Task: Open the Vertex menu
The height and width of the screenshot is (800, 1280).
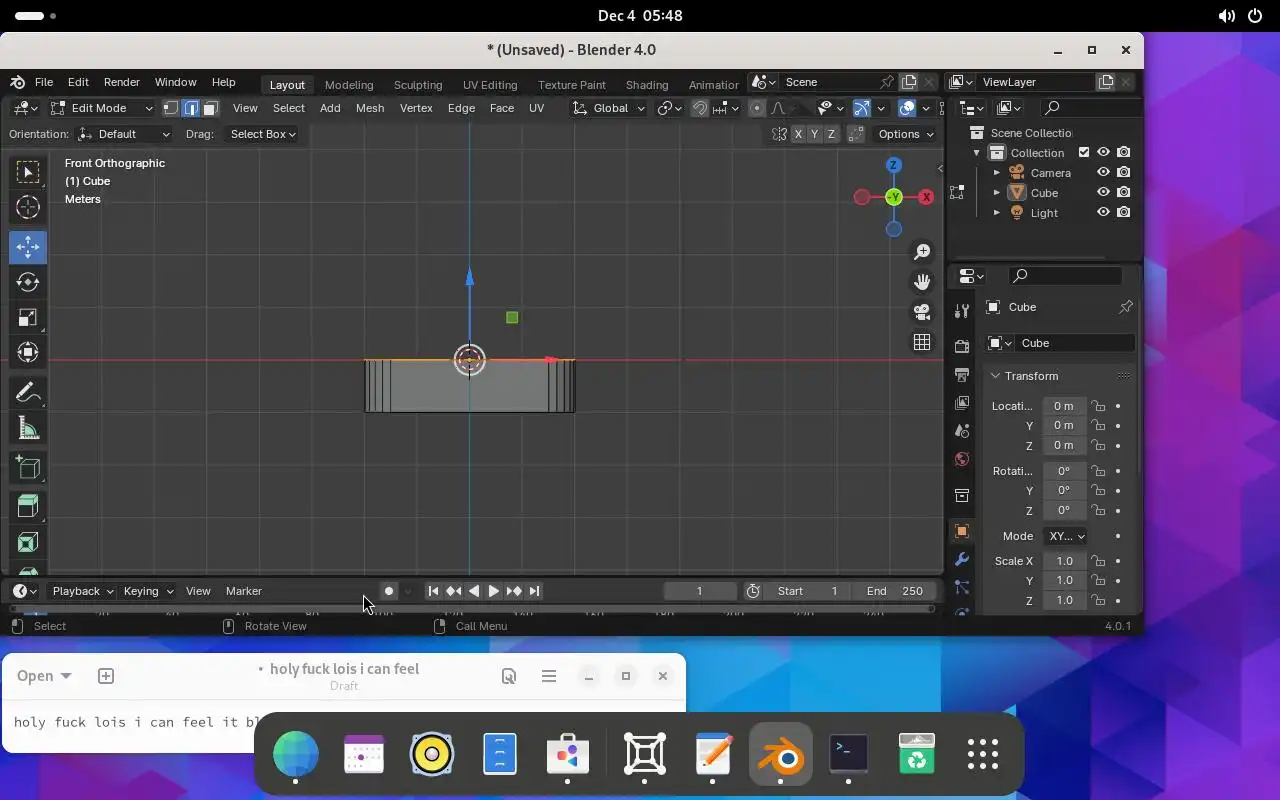Action: click(416, 108)
